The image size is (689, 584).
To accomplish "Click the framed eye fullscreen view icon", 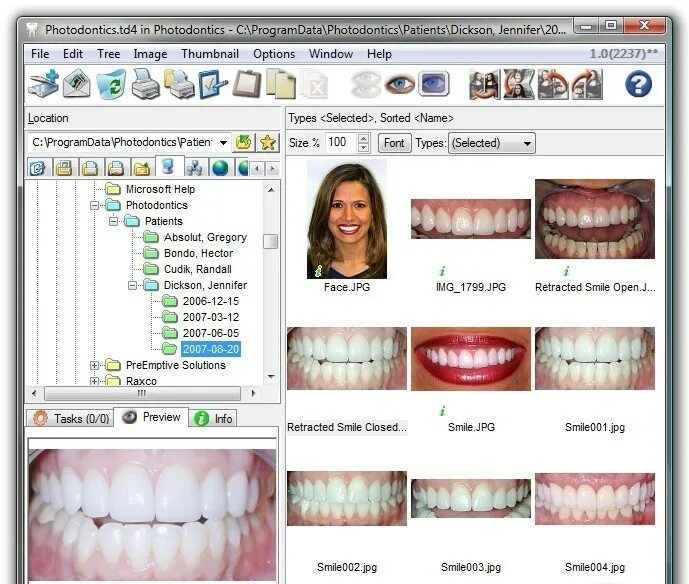I will click(434, 83).
